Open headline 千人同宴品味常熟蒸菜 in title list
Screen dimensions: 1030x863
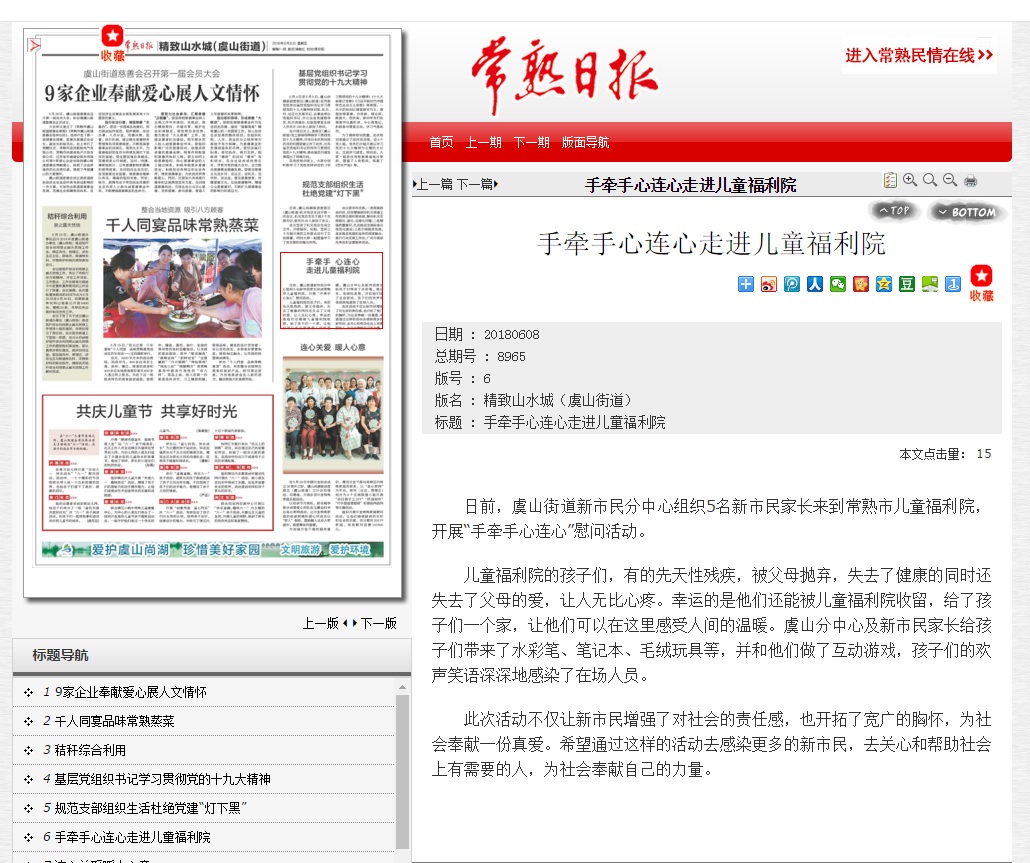coord(115,721)
